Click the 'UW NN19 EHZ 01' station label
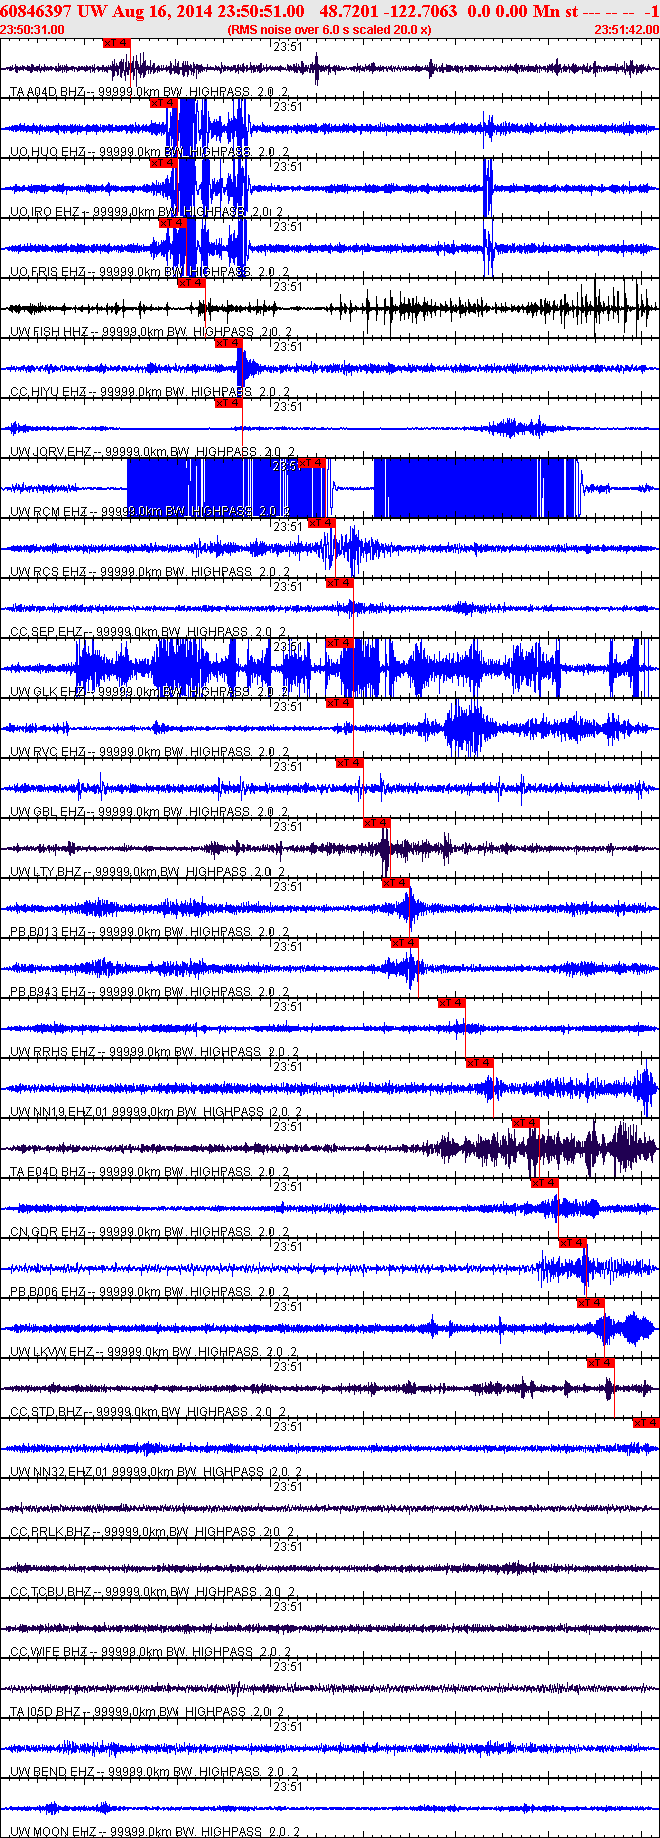This screenshot has height=1838, width=660. pos(60,1112)
